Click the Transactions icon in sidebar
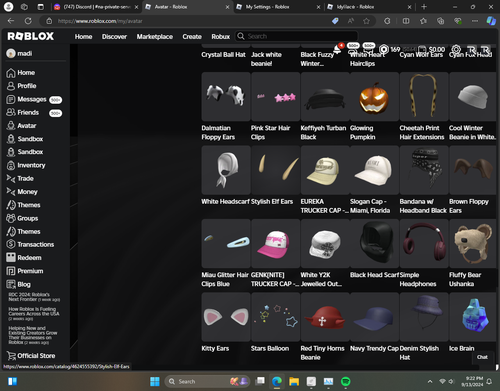500x391 pixels. [11, 244]
